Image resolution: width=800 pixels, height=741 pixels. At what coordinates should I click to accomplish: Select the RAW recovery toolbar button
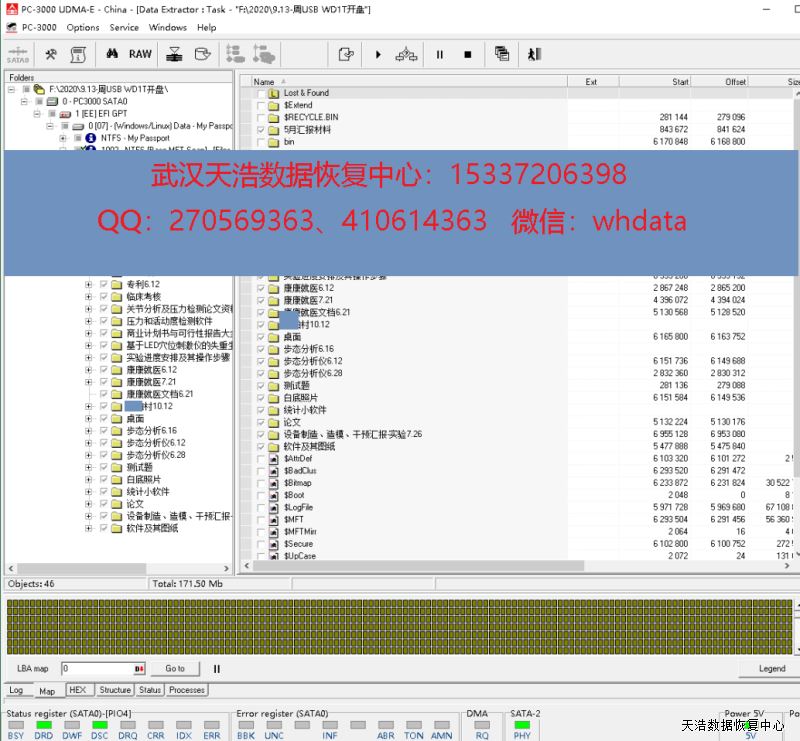point(140,54)
